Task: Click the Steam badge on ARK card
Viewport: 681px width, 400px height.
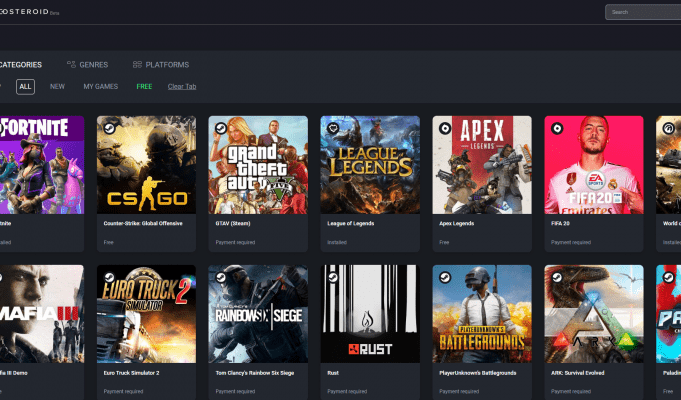Action: point(557,278)
